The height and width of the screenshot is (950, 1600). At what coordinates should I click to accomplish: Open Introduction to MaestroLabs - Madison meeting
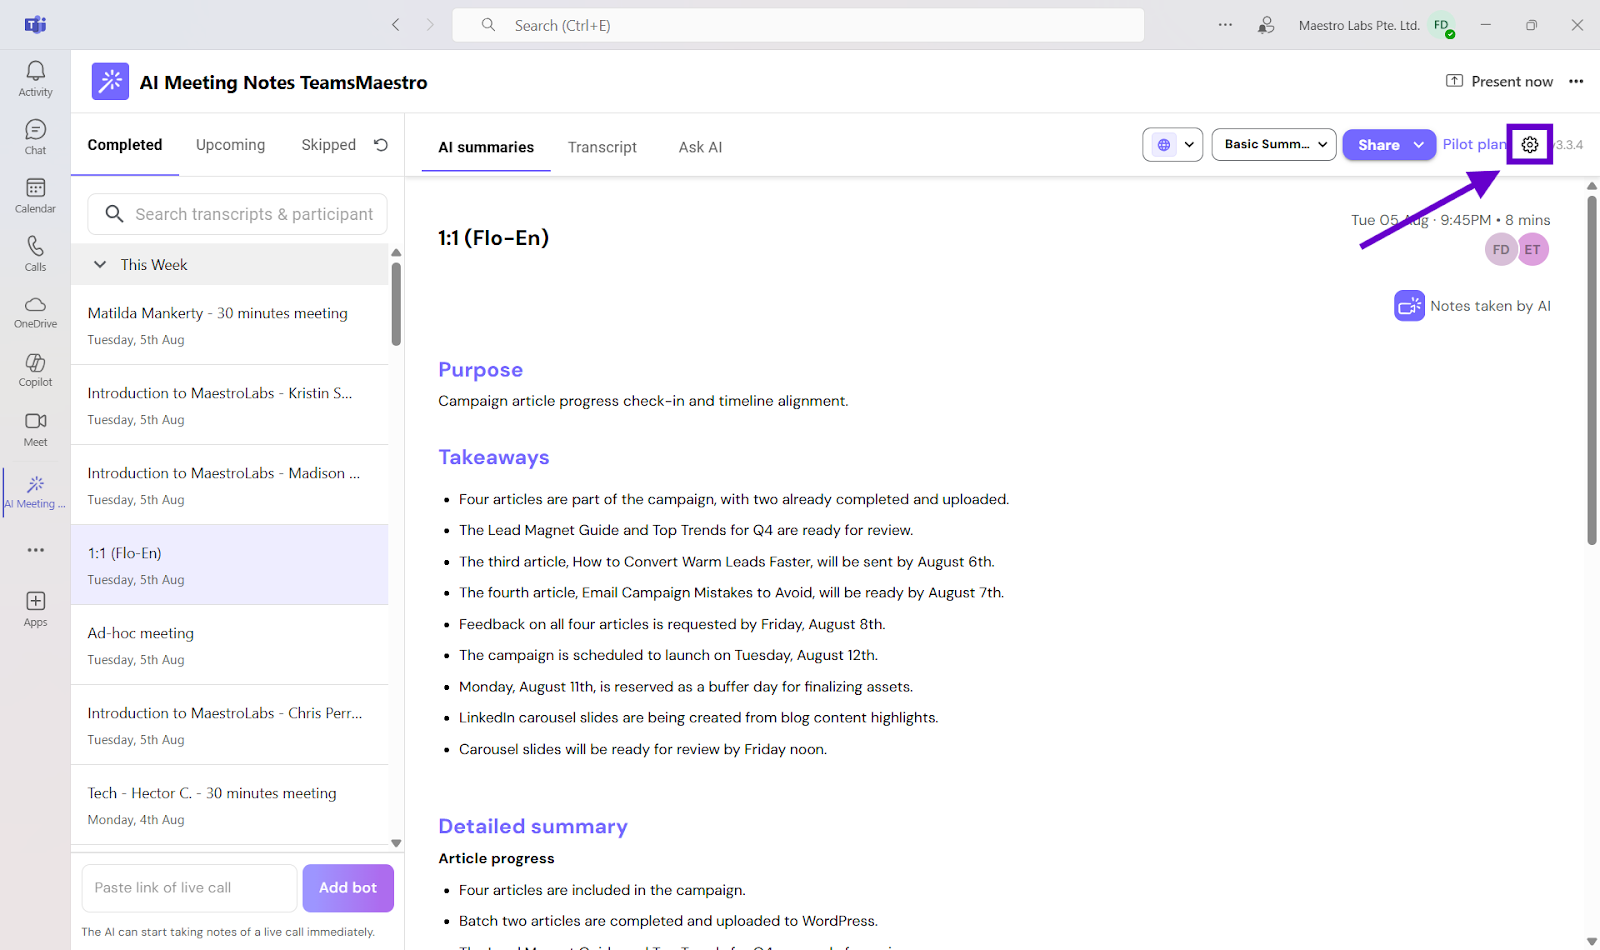[230, 485]
